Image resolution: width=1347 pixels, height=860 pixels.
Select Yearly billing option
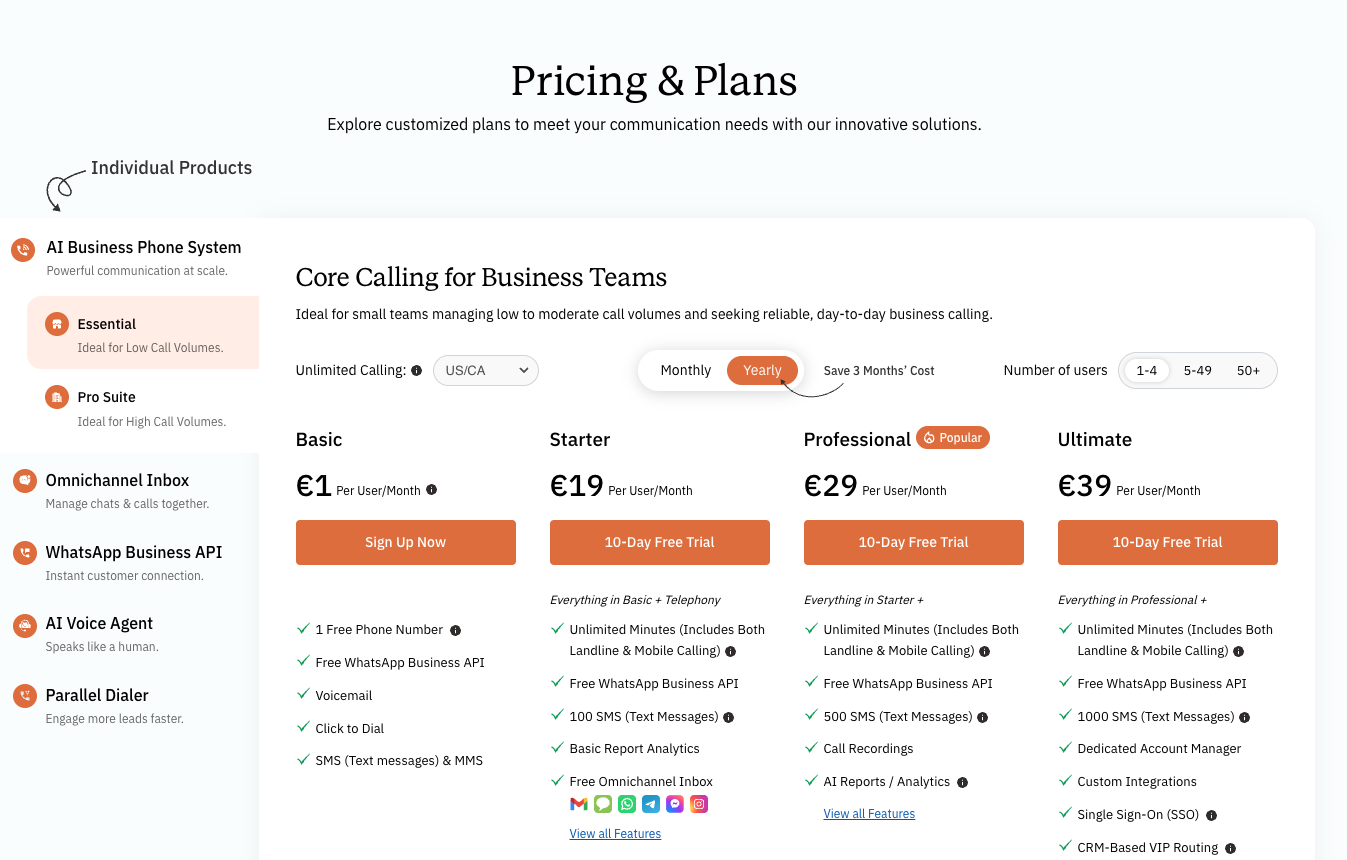tap(762, 371)
